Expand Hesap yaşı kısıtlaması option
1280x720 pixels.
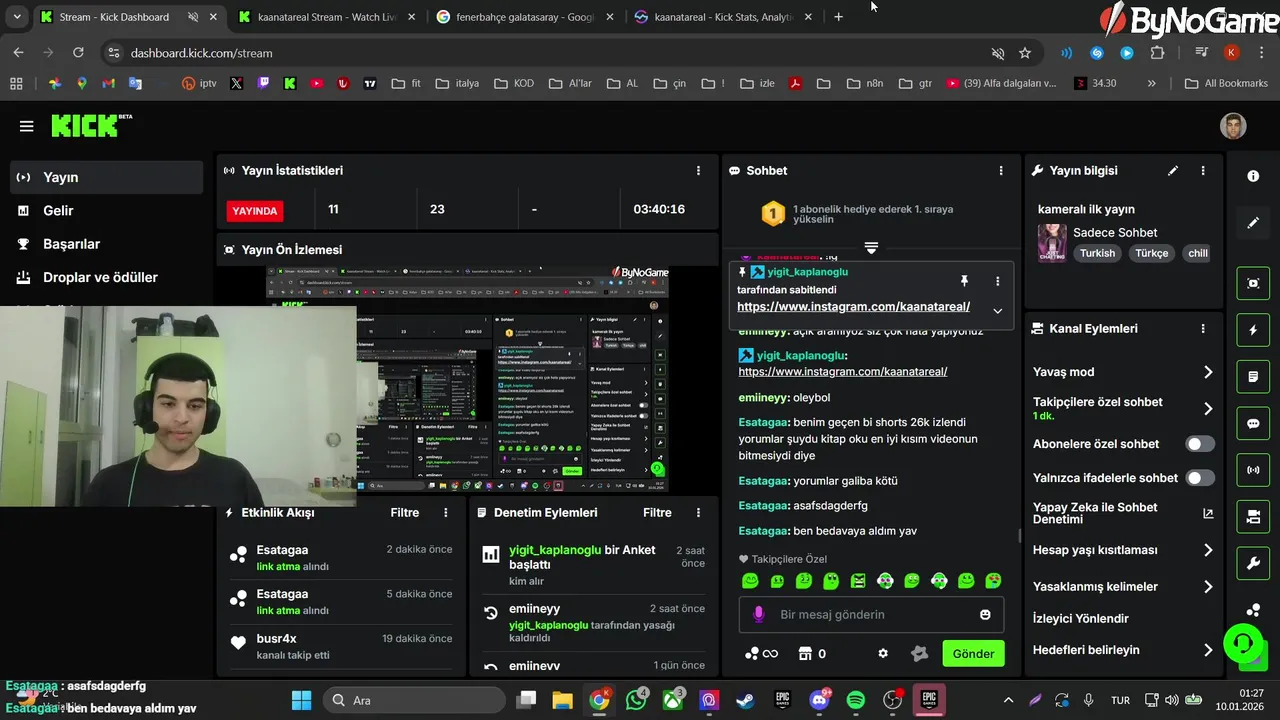[x=1208, y=550]
